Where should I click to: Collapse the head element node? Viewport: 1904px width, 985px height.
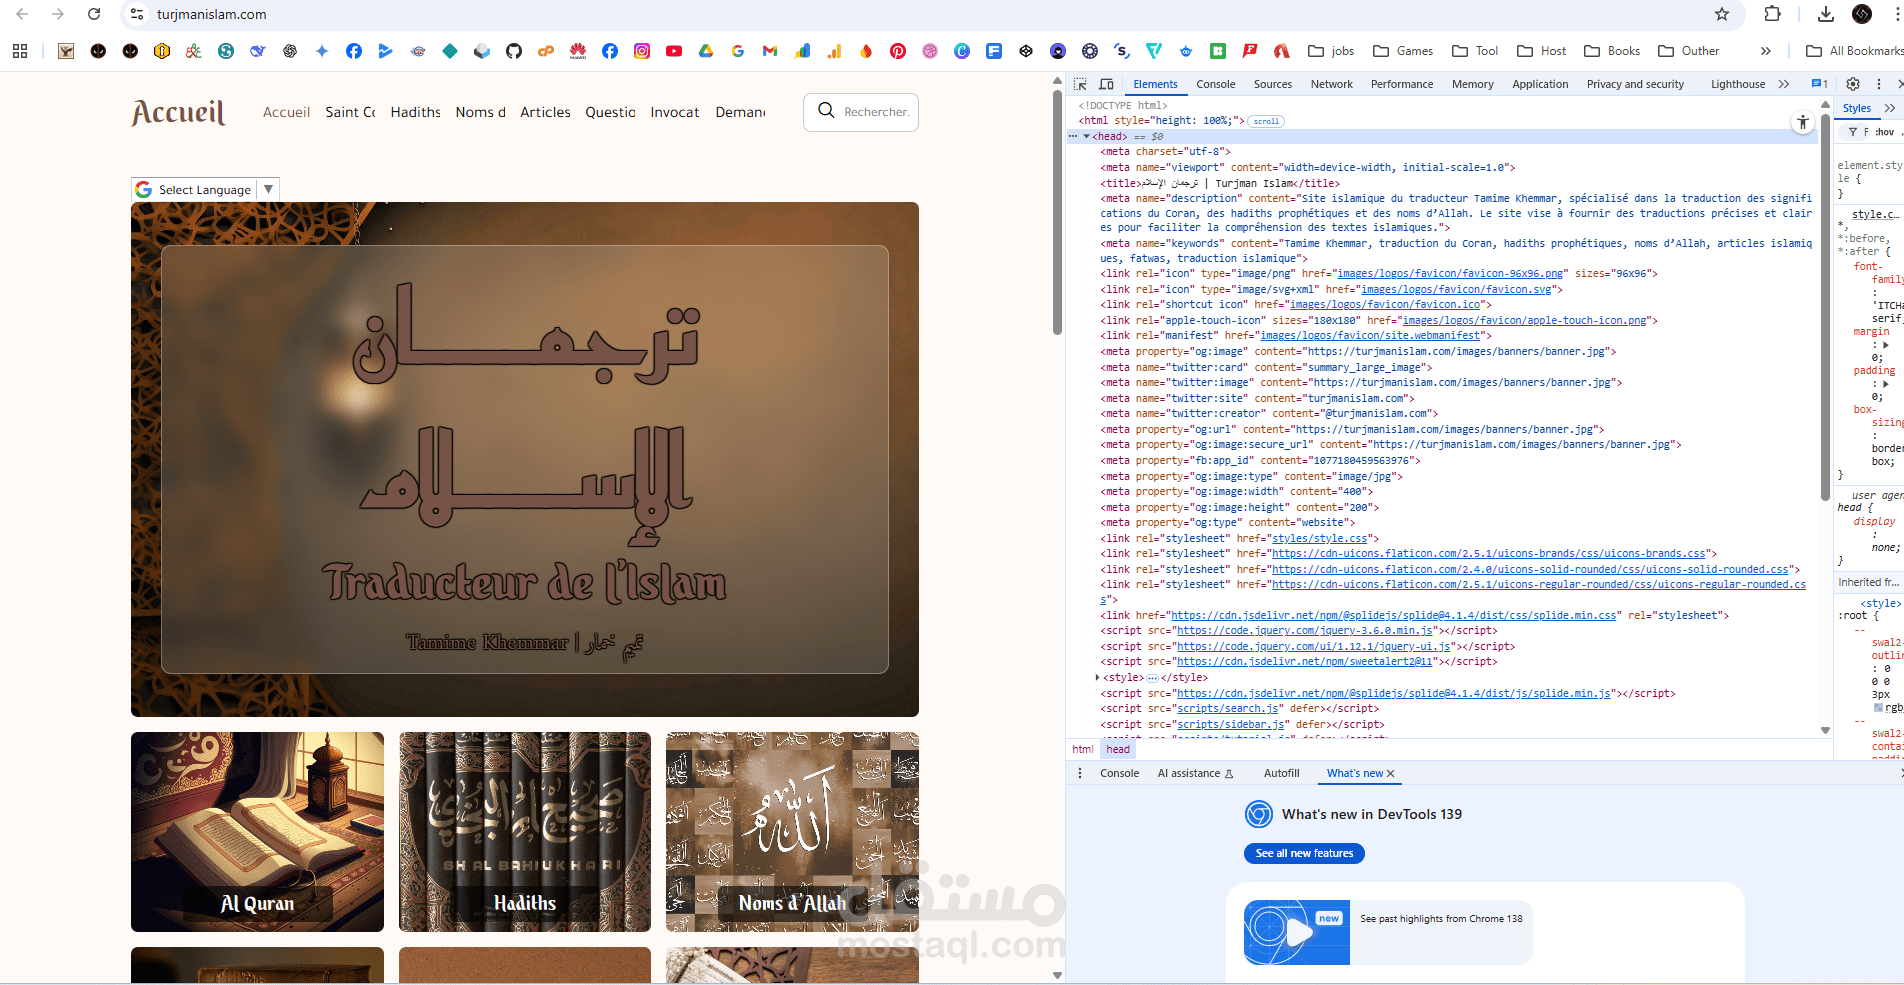pyautogui.click(x=1086, y=136)
